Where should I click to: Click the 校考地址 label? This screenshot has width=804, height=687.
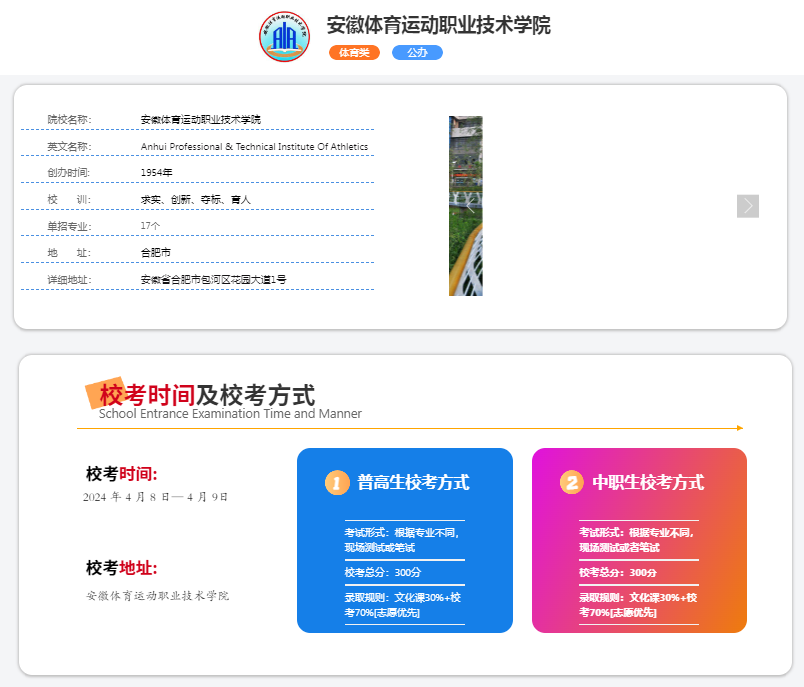[x=122, y=568]
